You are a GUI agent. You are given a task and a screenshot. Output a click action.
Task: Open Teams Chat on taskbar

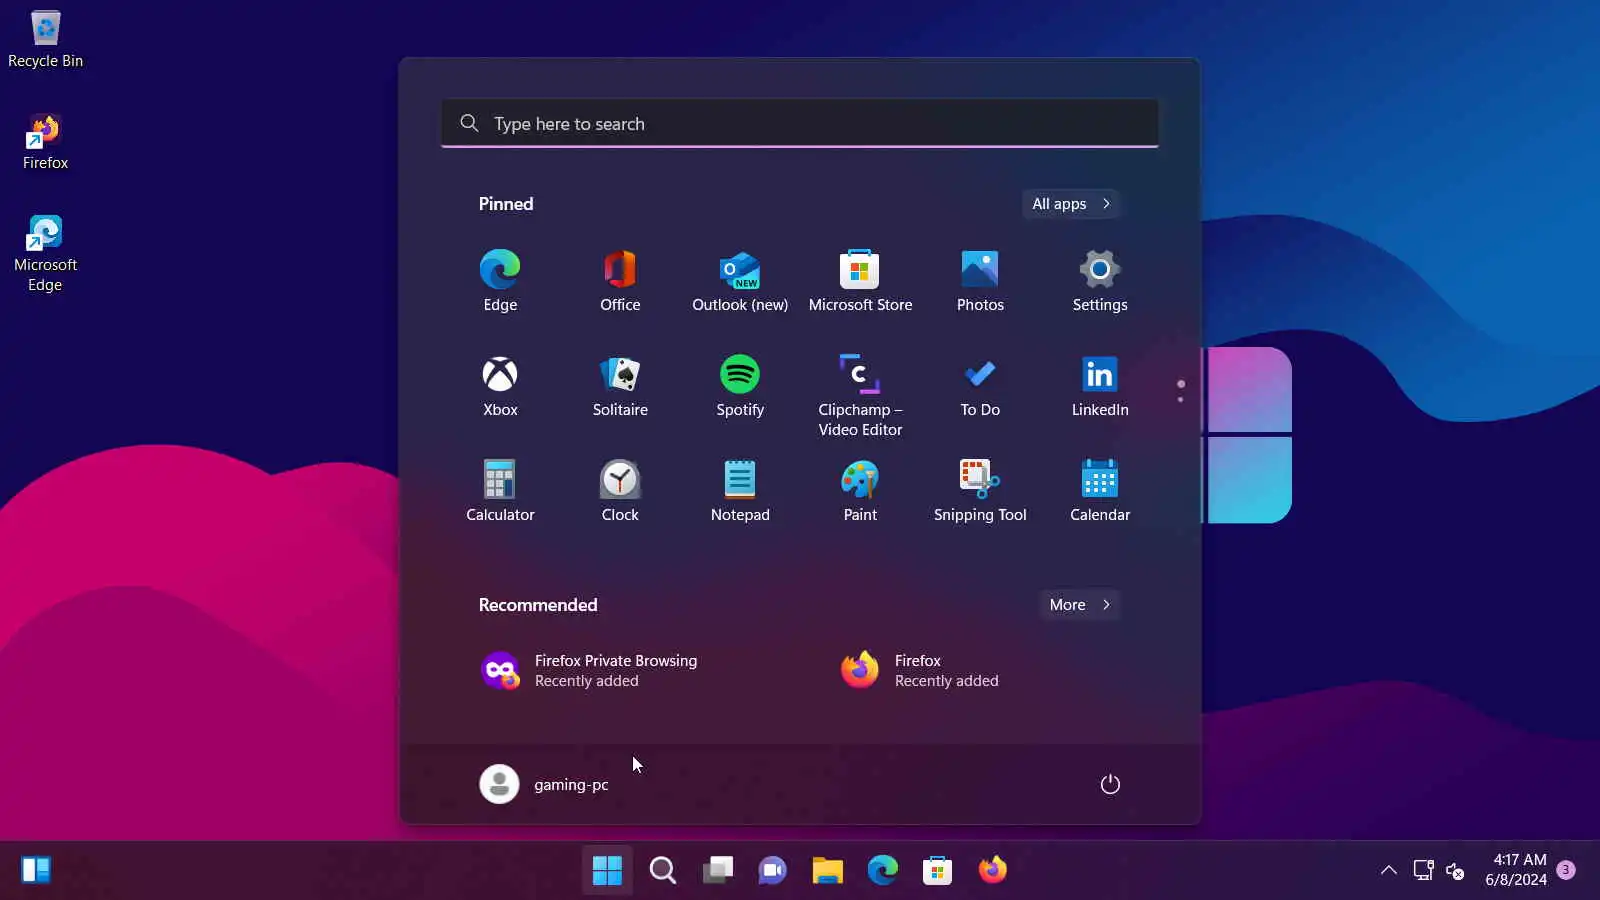(x=772, y=870)
